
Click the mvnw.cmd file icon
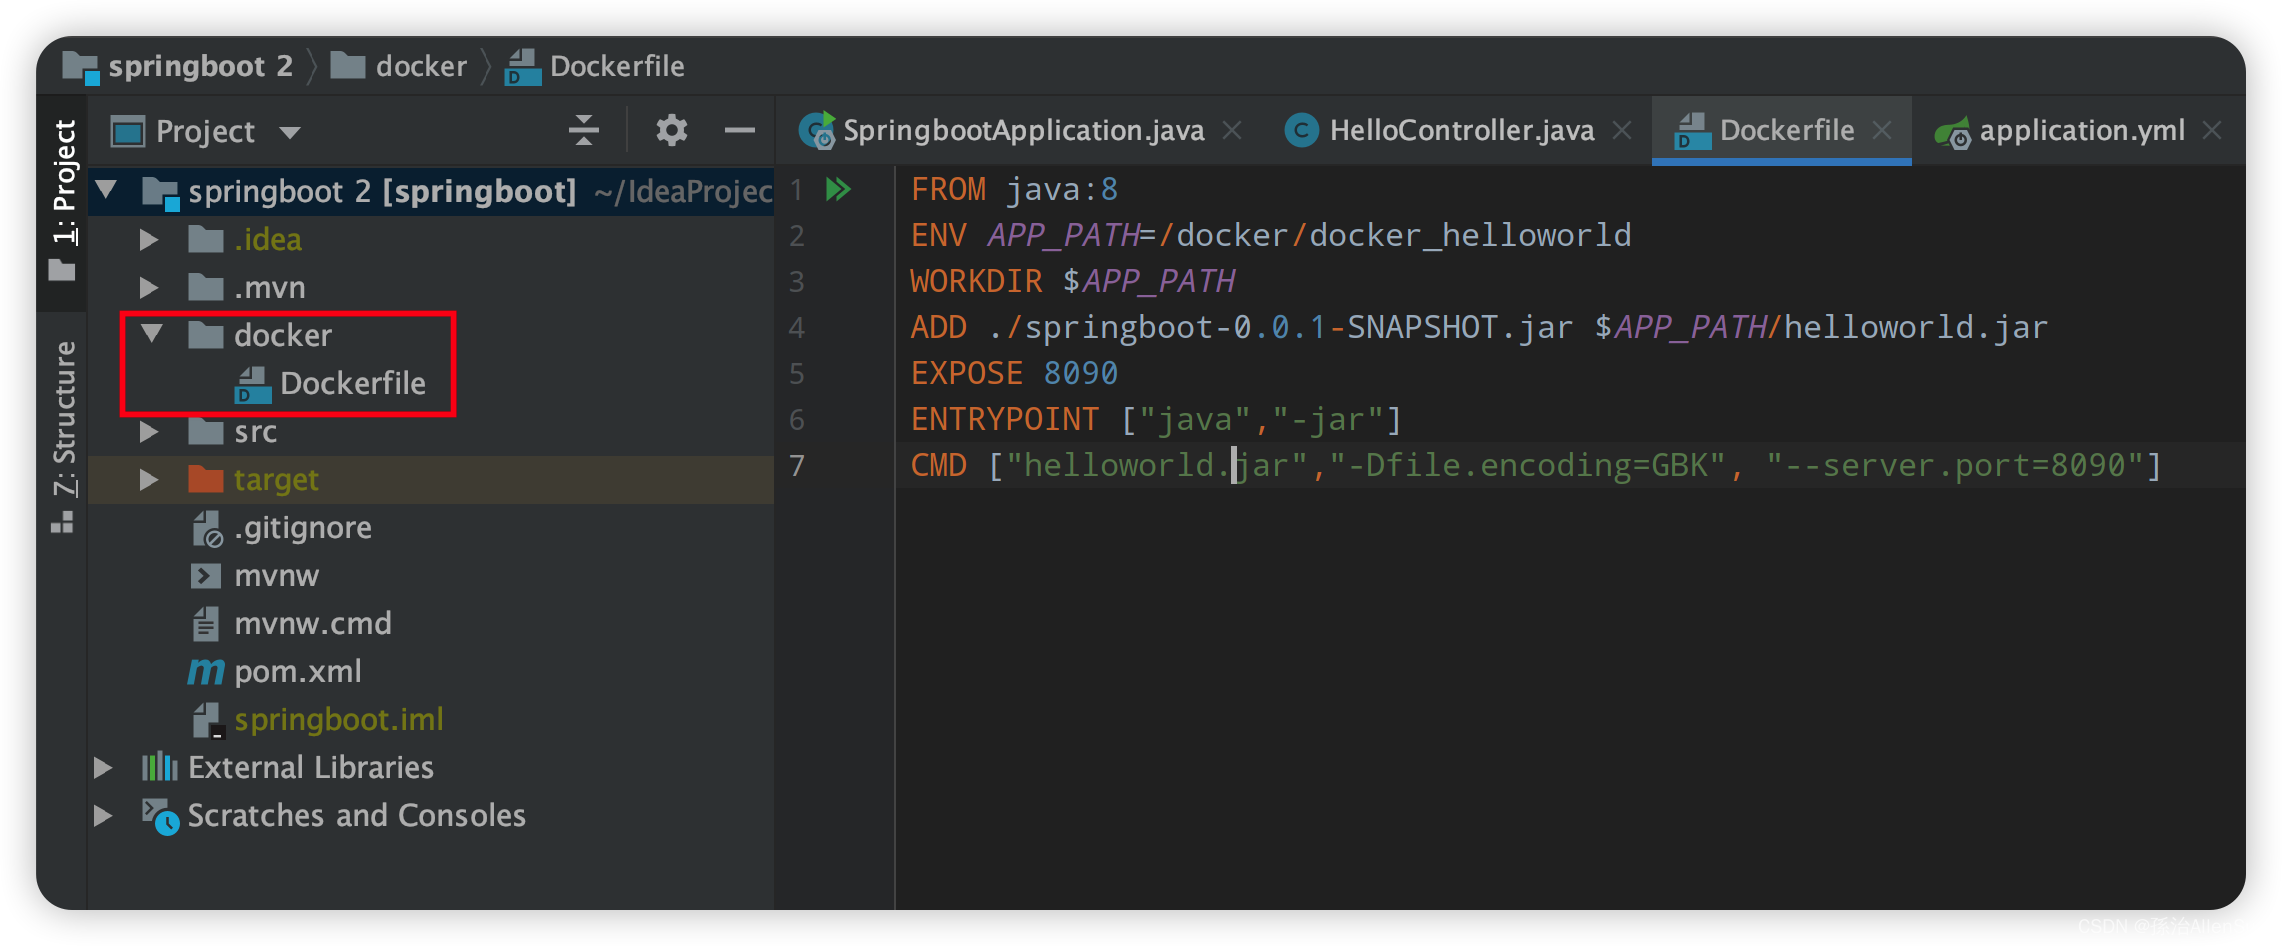(205, 624)
